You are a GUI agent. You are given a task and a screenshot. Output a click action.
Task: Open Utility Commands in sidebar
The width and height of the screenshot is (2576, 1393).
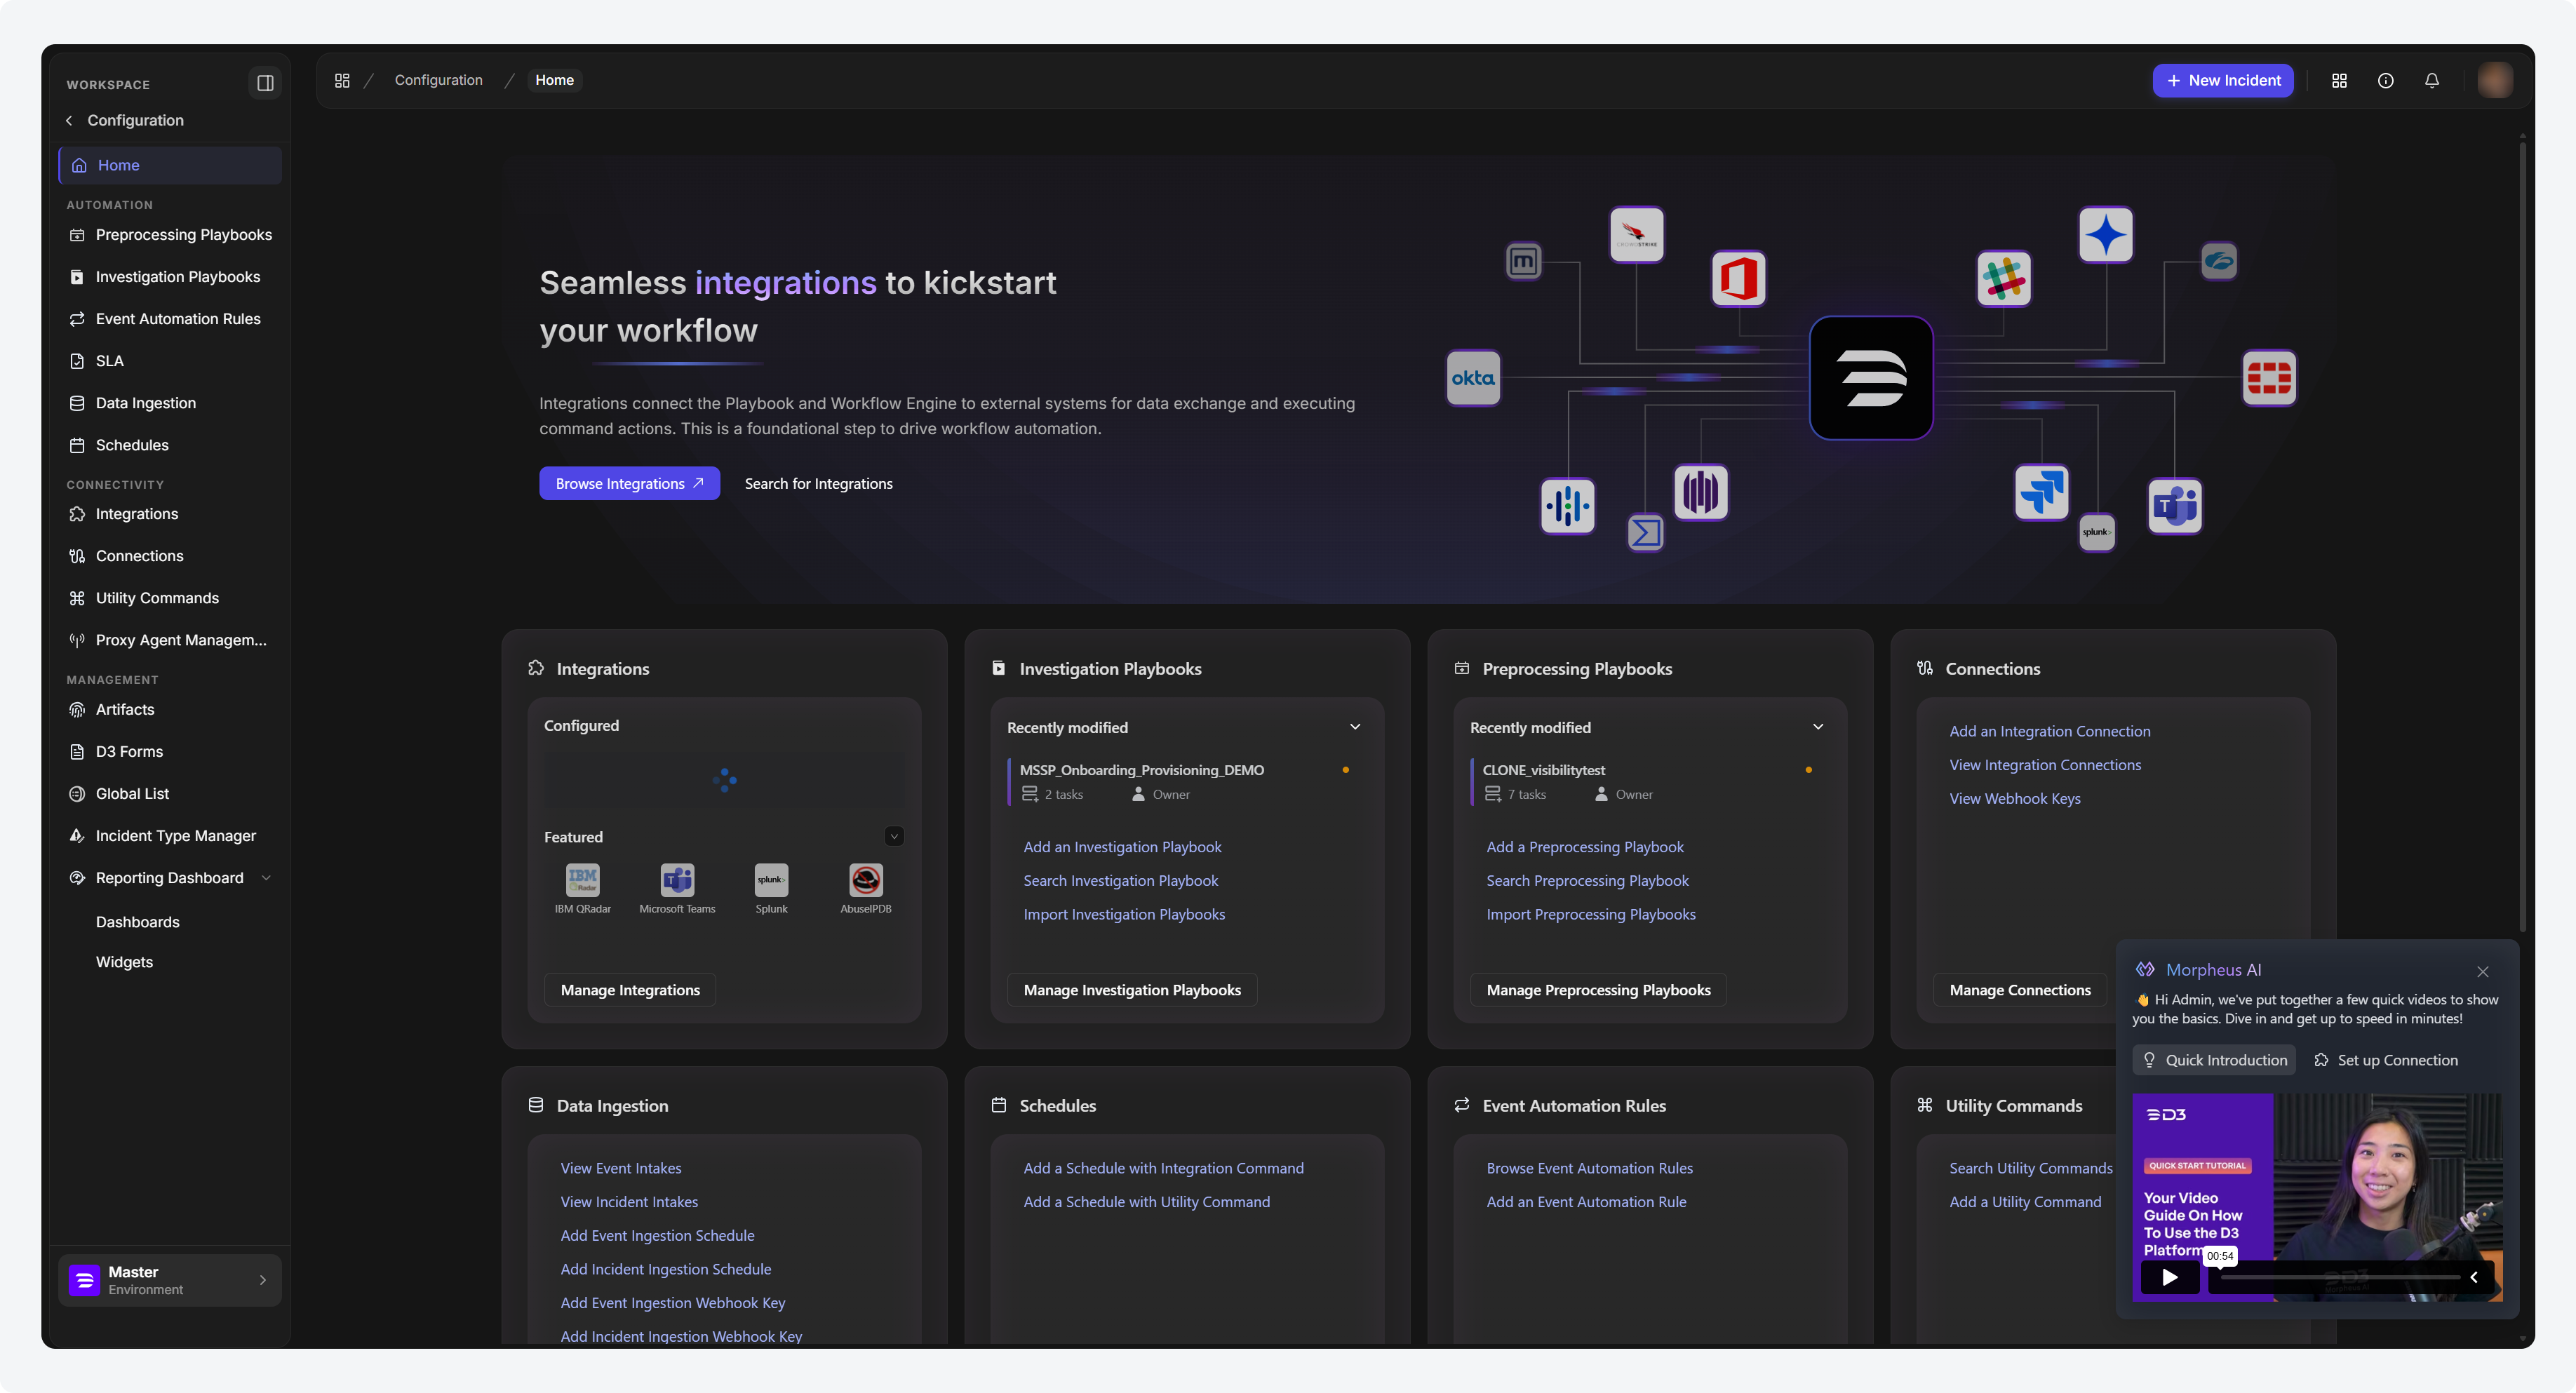[170, 598]
